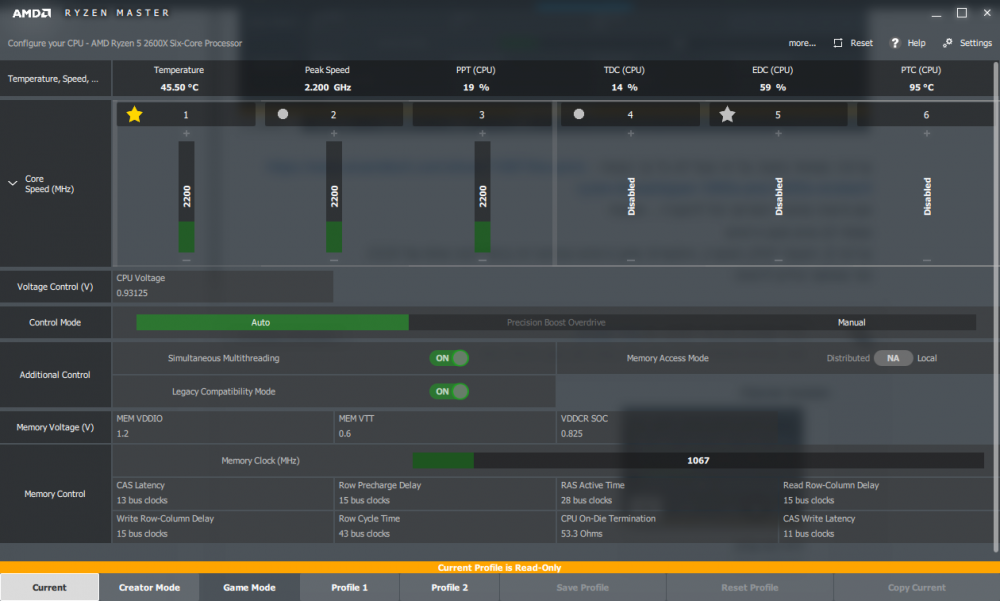Click the core 3 speed bar

point(482,197)
